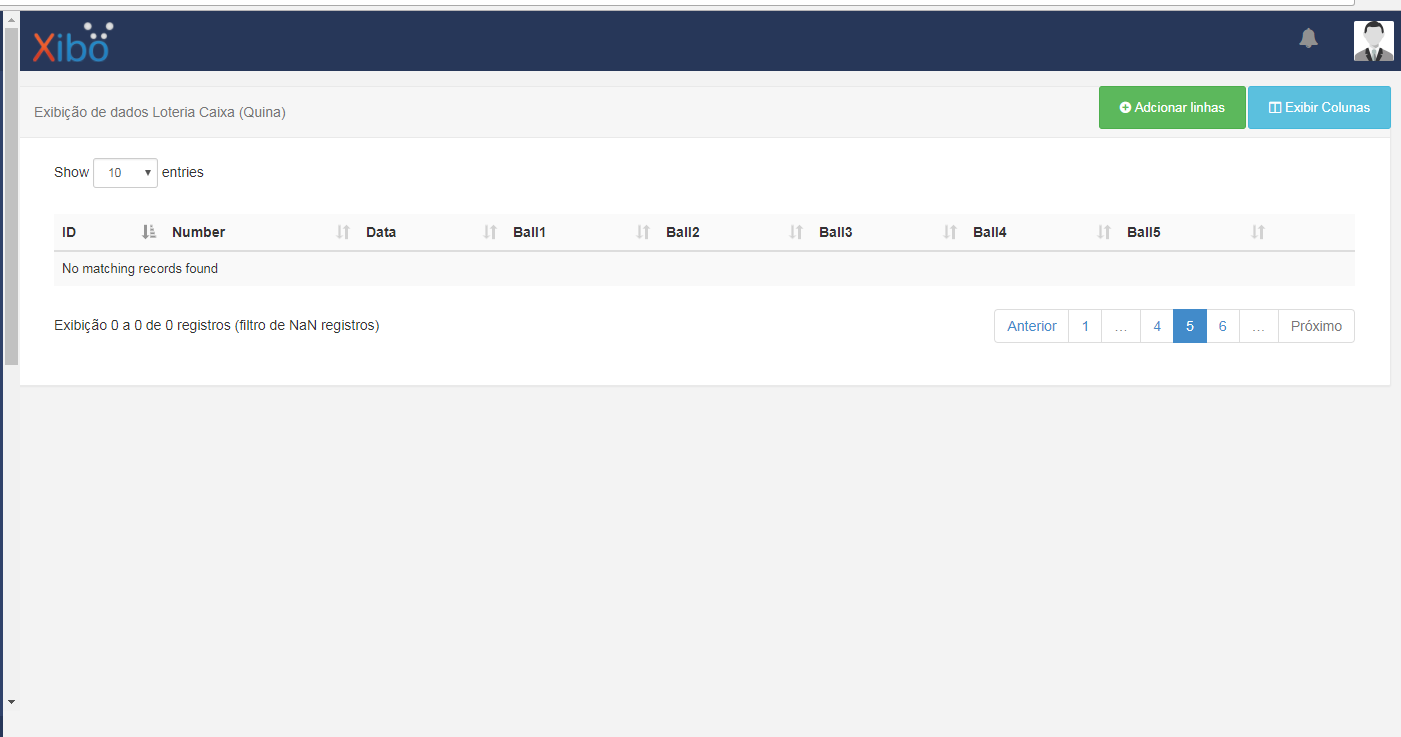Click the Data column header text
The width and height of the screenshot is (1401, 737).
[381, 232]
